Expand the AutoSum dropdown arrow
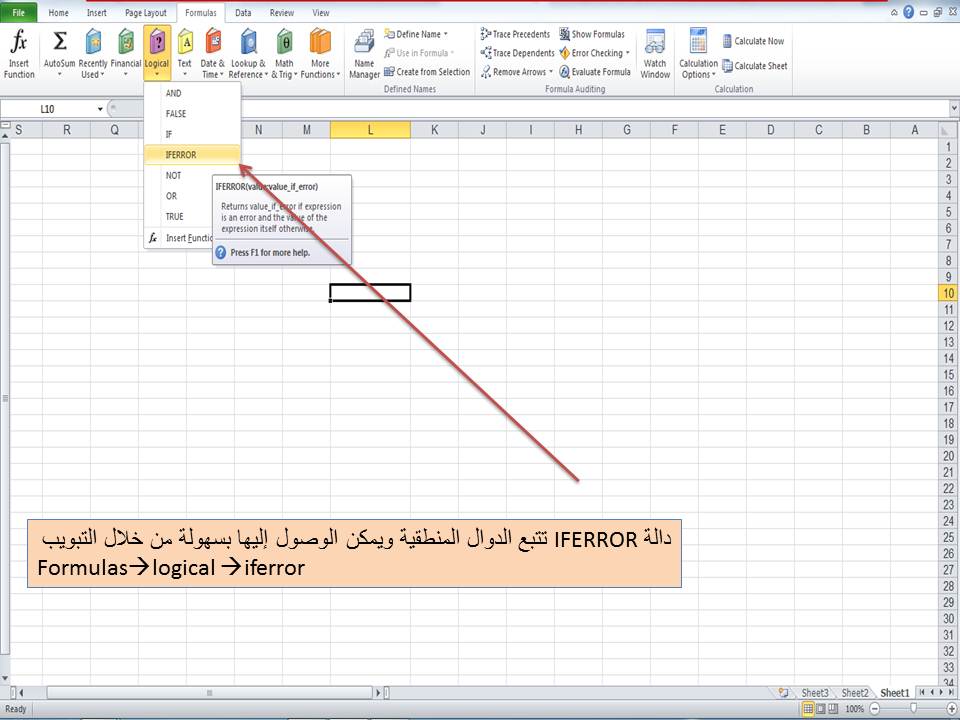Screen dimensions: 960x720 pyautogui.click(x=59, y=75)
